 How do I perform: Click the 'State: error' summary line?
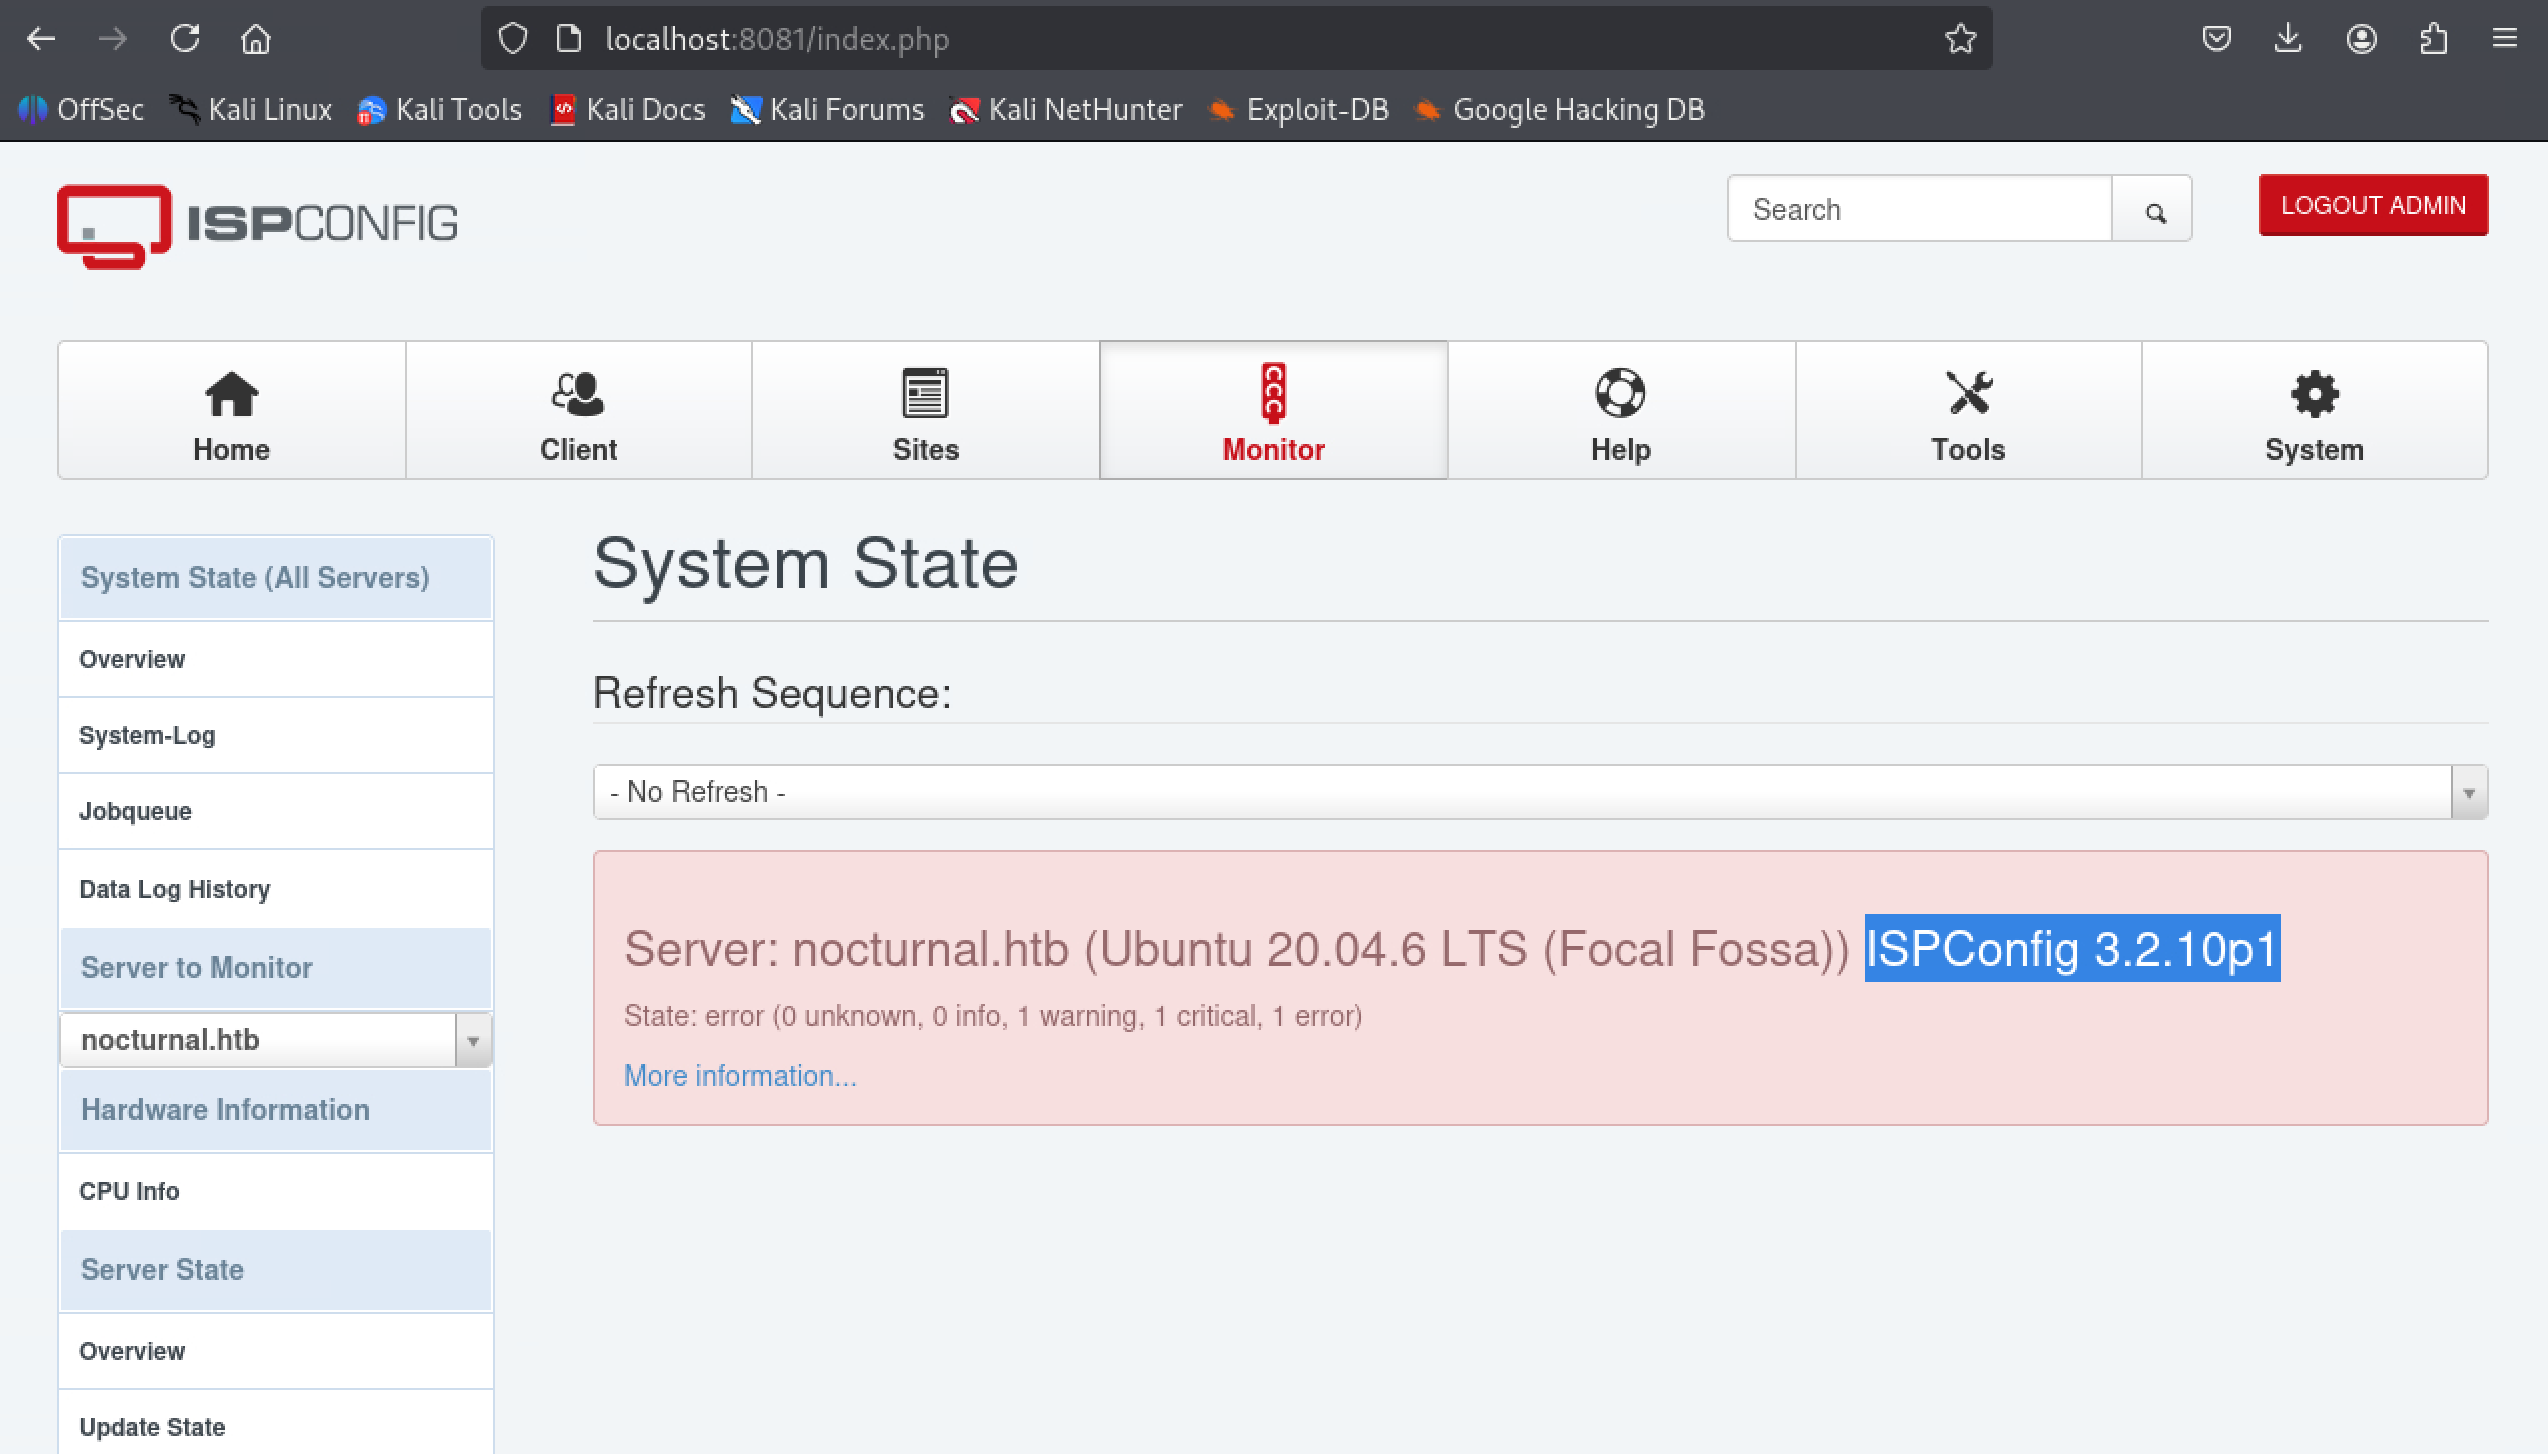click(993, 1016)
